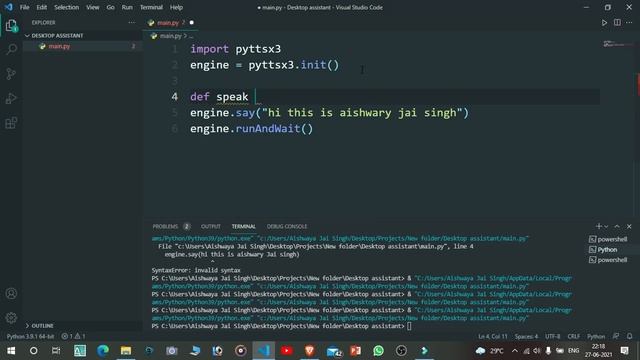640x360 pixels.
Task: Open Brave browser from taskbar
Action: tap(309, 351)
